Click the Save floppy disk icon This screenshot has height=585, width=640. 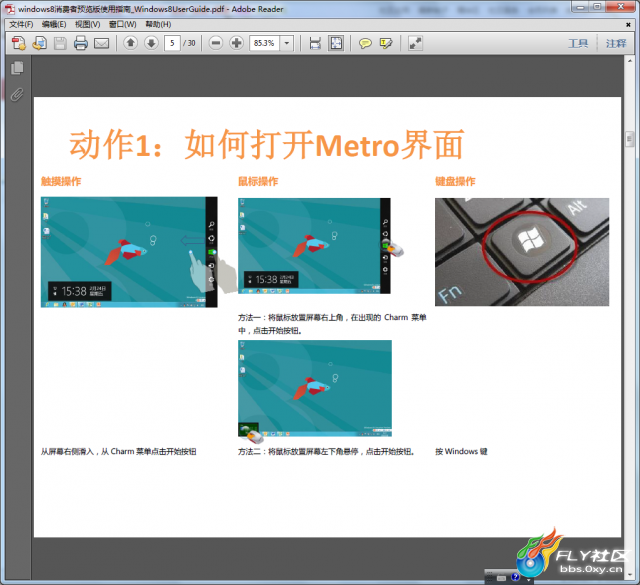(60, 43)
